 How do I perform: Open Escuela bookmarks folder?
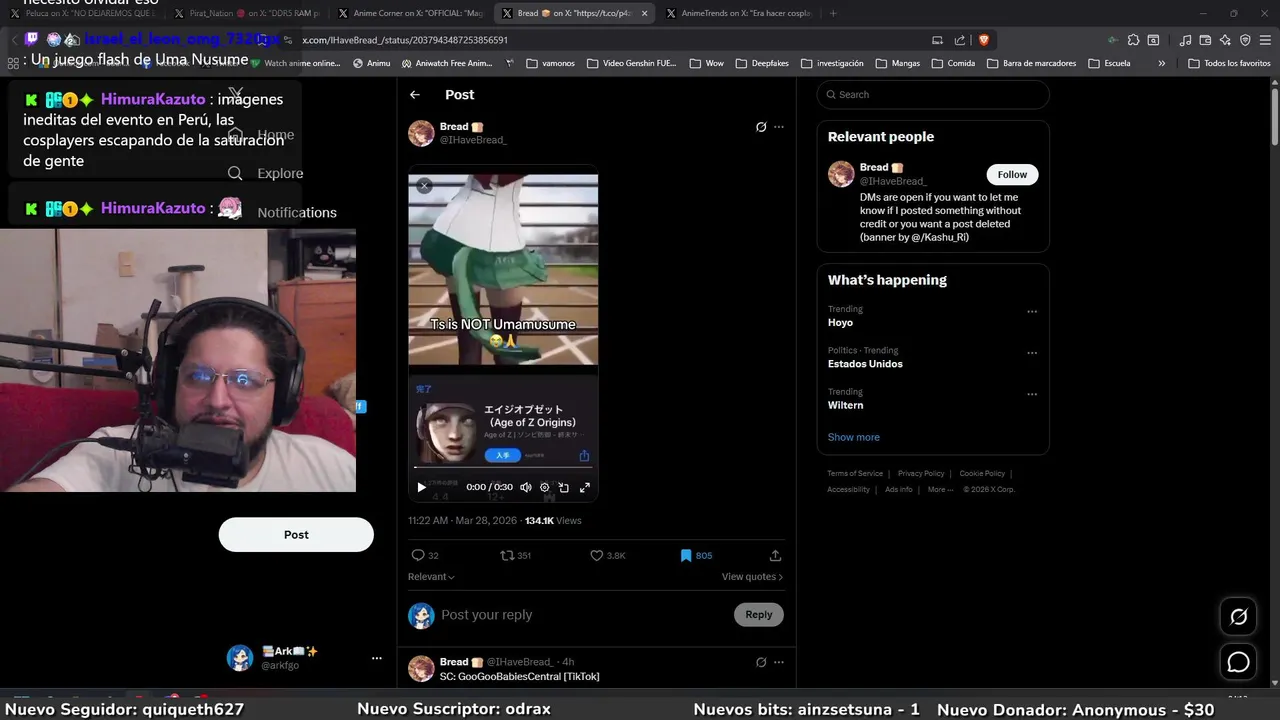coord(1109,63)
